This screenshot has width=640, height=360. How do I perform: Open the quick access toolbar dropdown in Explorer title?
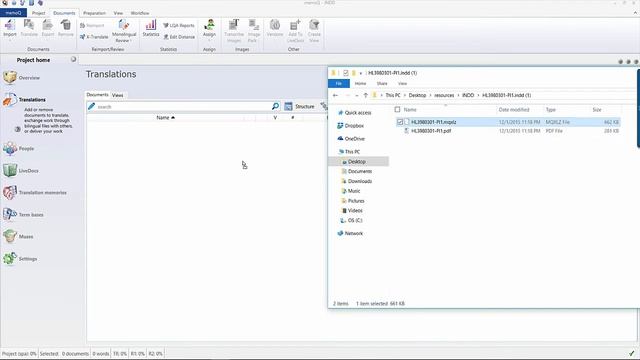coord(360,73)
